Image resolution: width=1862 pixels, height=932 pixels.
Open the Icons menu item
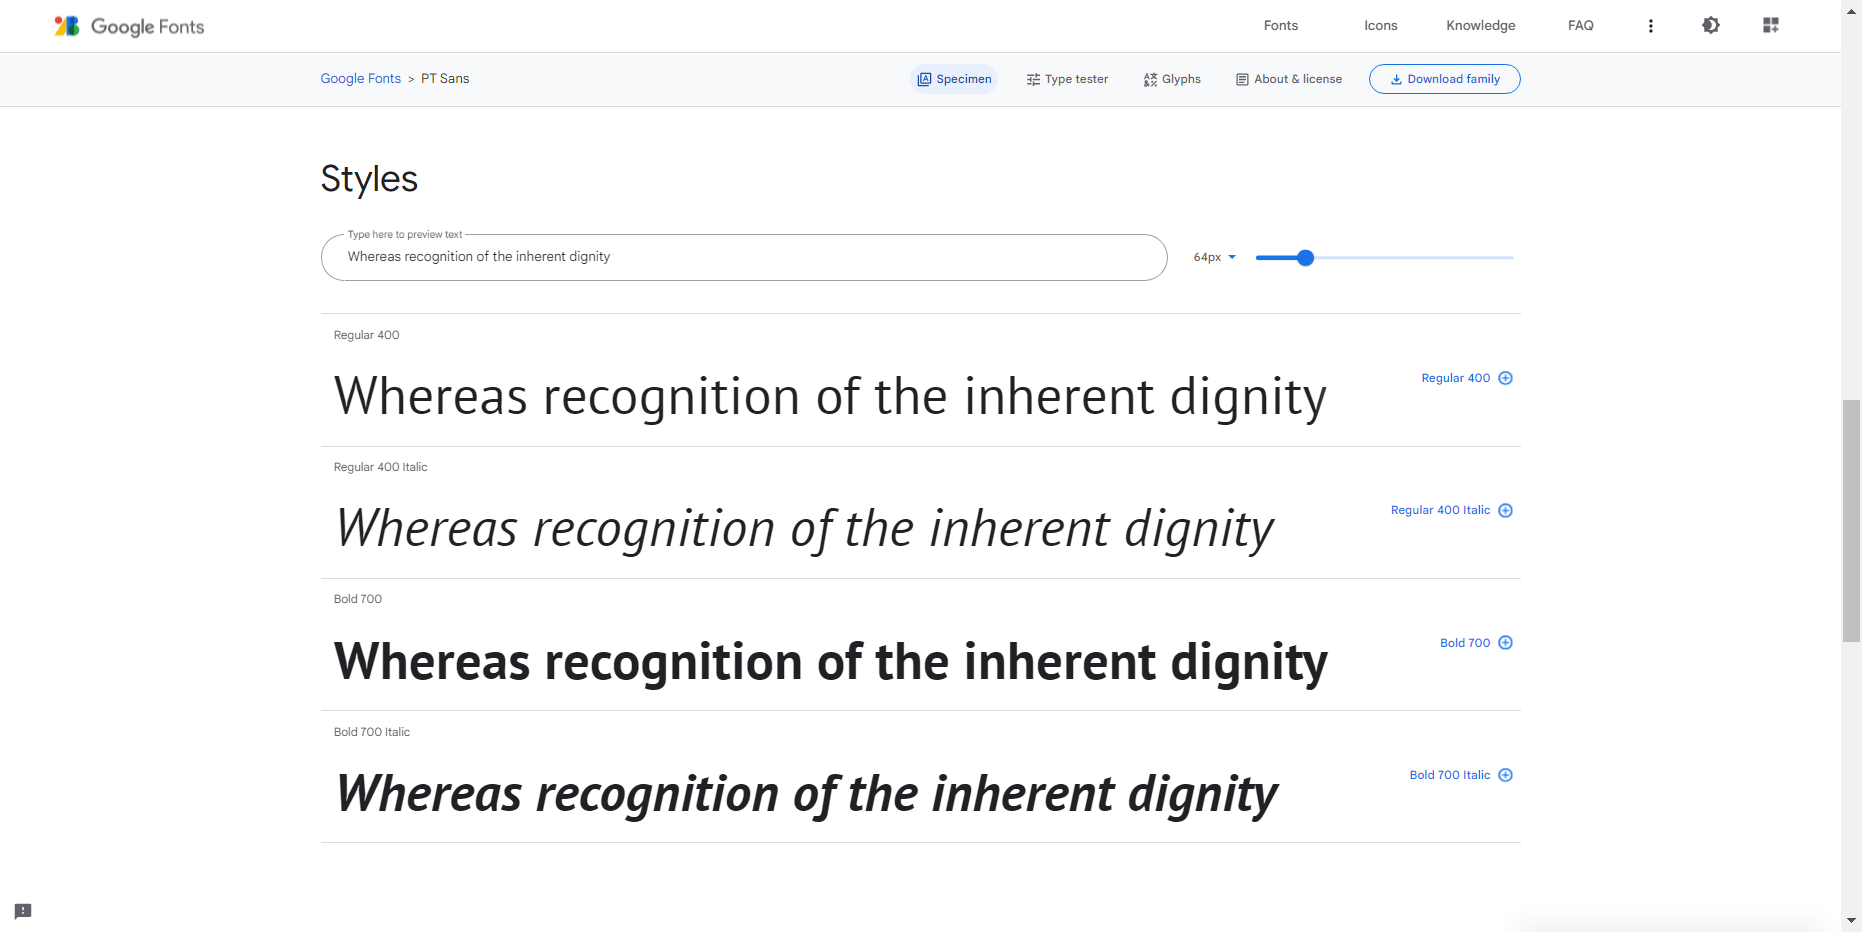click(x=1380, y=26)
